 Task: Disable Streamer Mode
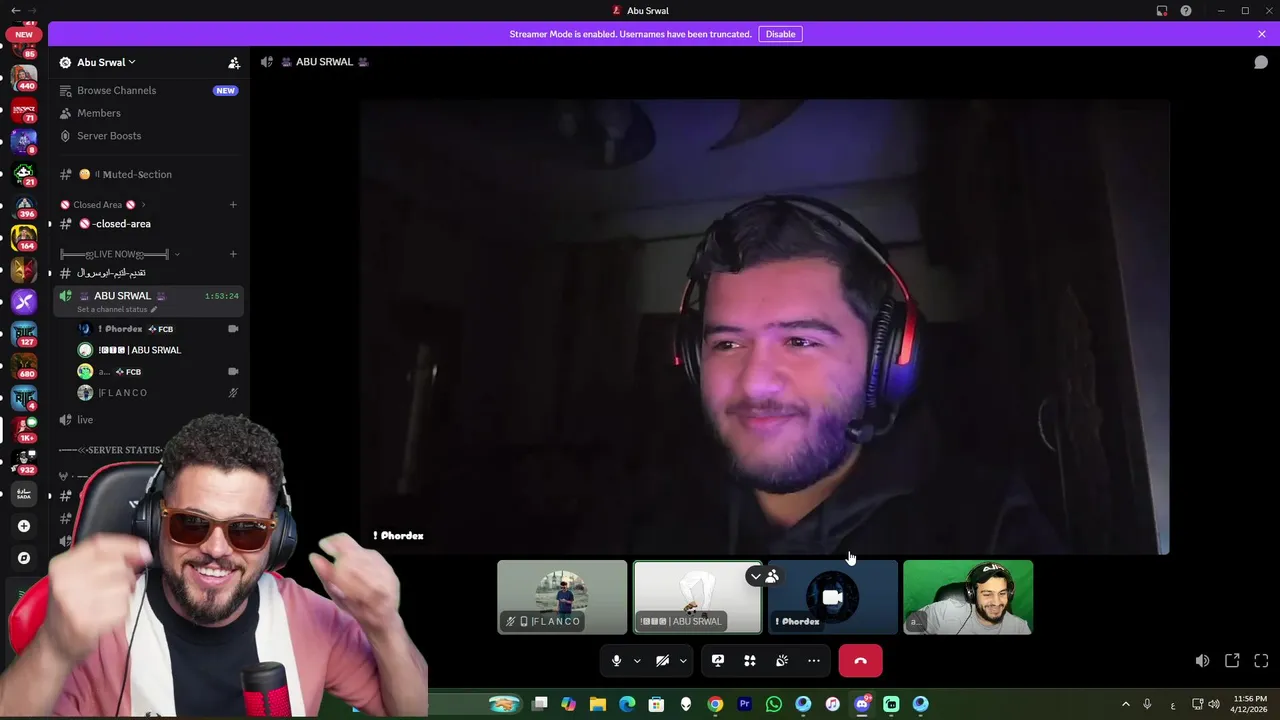[780, 34]
